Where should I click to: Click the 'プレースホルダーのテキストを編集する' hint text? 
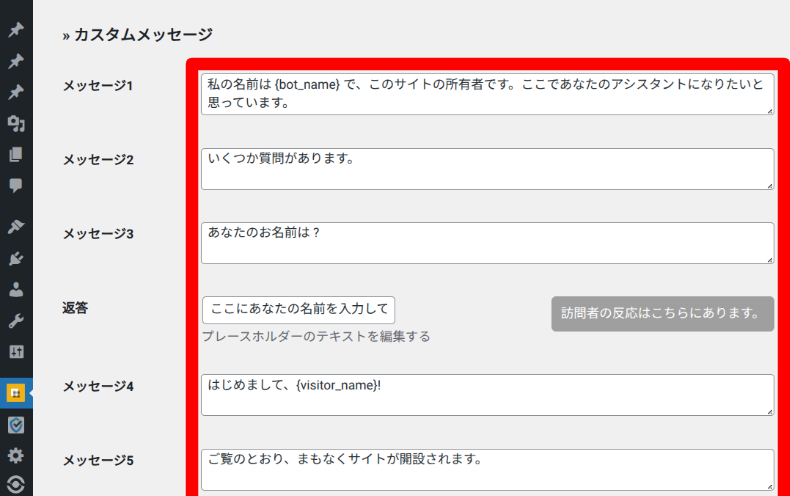pos(316,336)
